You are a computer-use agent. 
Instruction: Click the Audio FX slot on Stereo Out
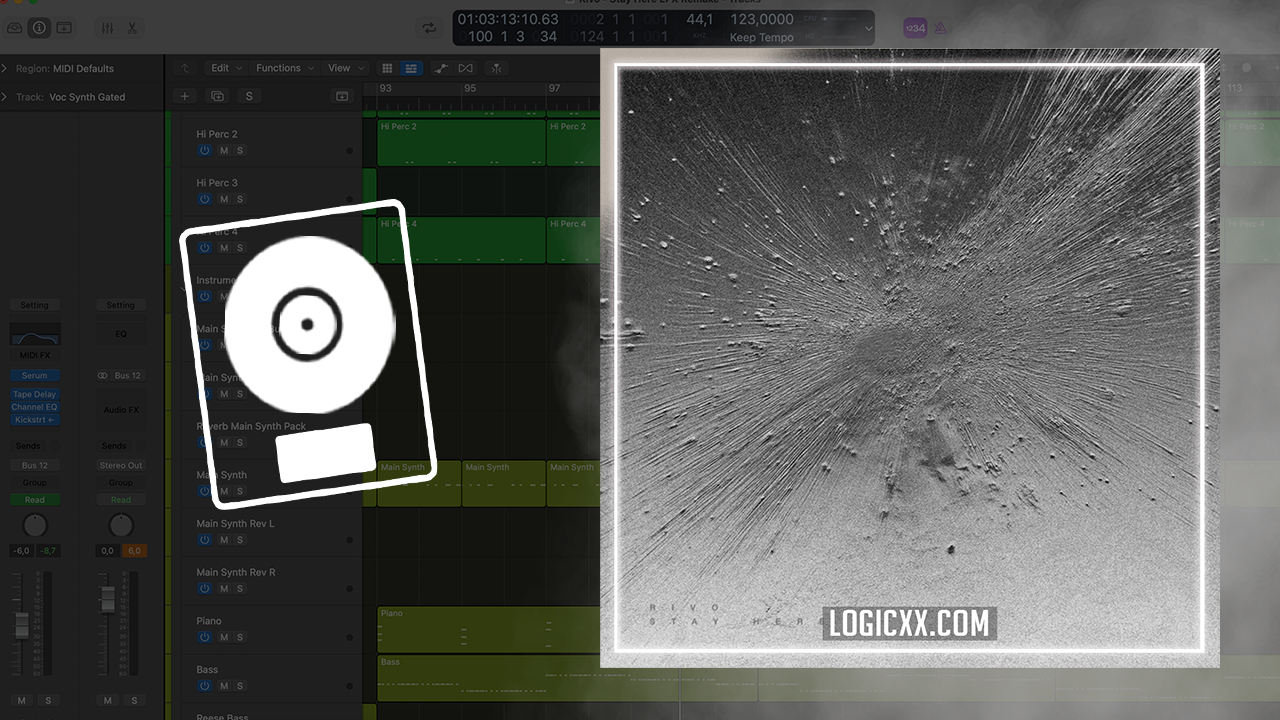coord(121,410)
